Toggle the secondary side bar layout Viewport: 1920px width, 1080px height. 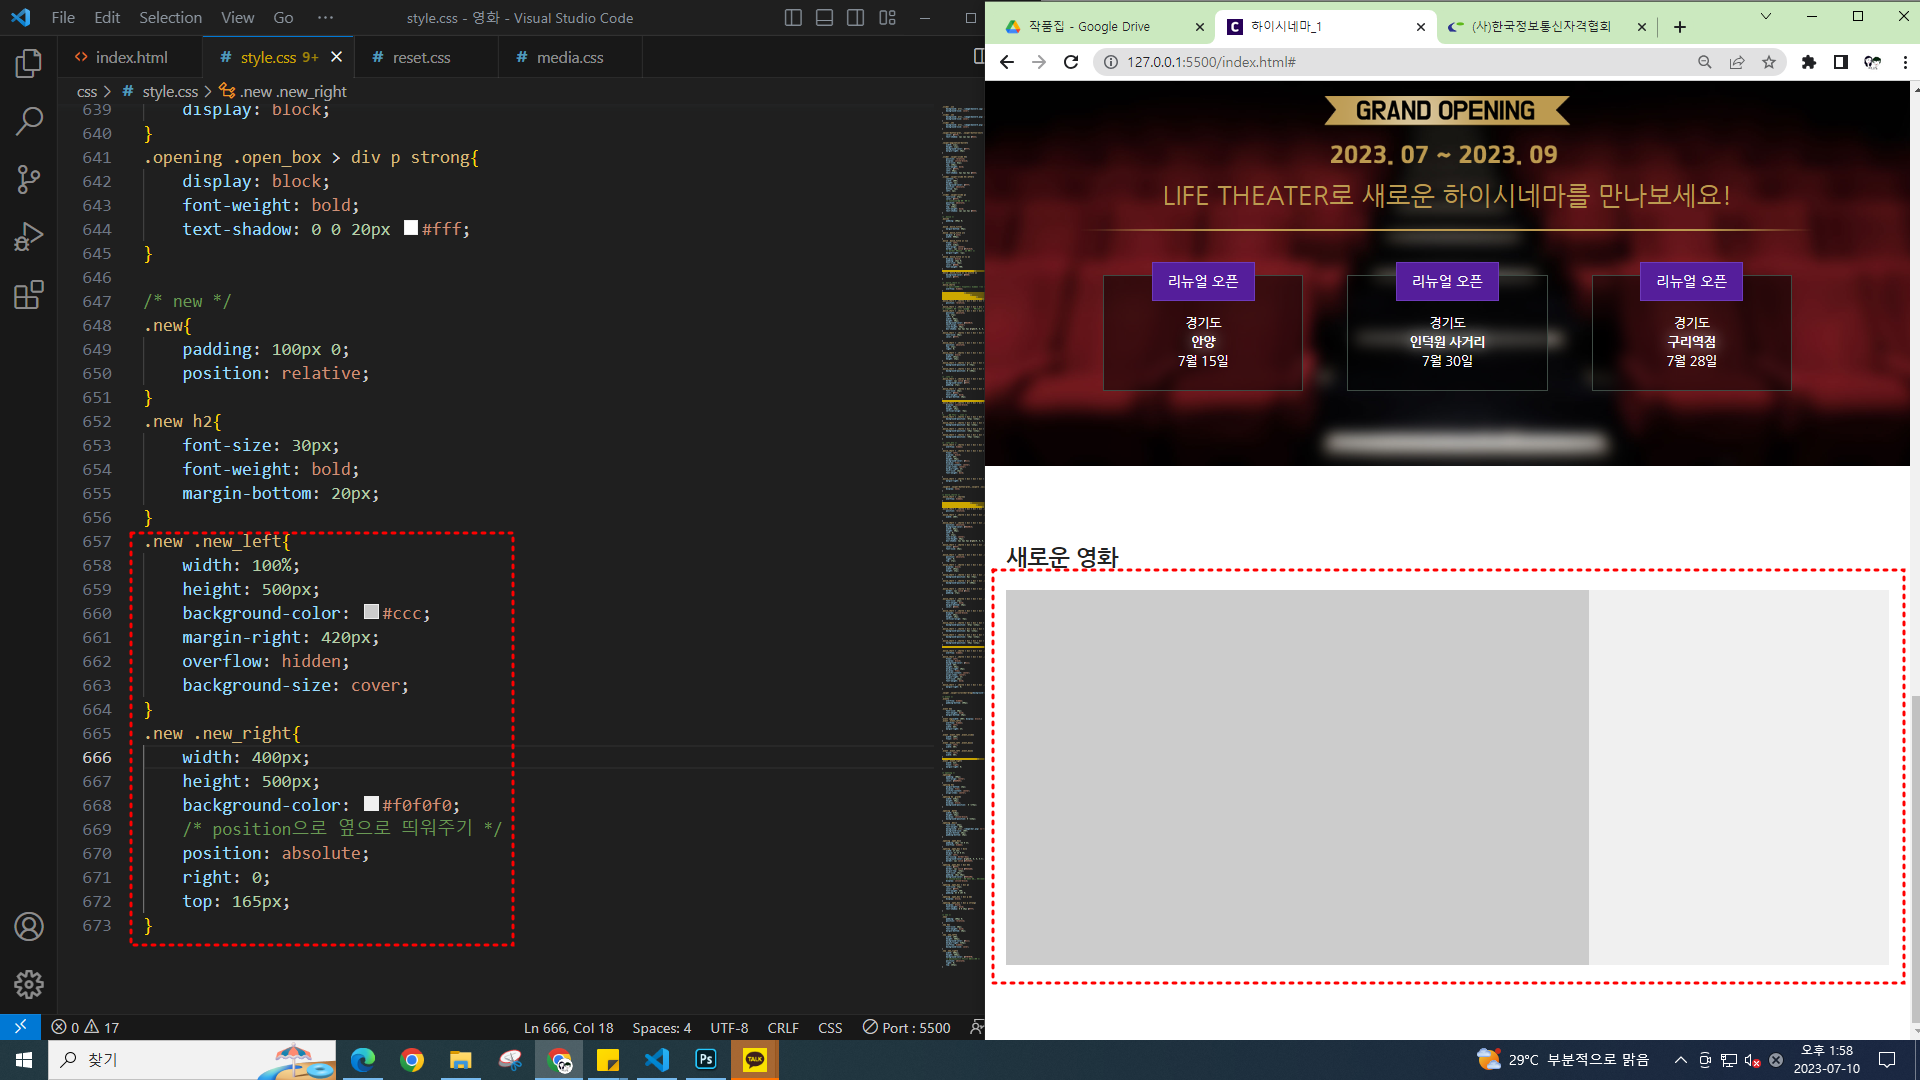click(856, 18)
